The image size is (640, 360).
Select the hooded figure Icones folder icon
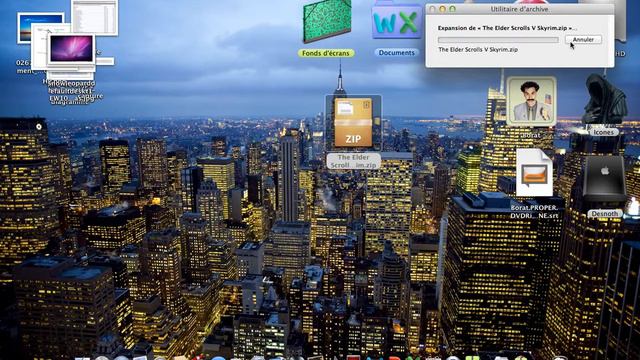tap(604, 99)
